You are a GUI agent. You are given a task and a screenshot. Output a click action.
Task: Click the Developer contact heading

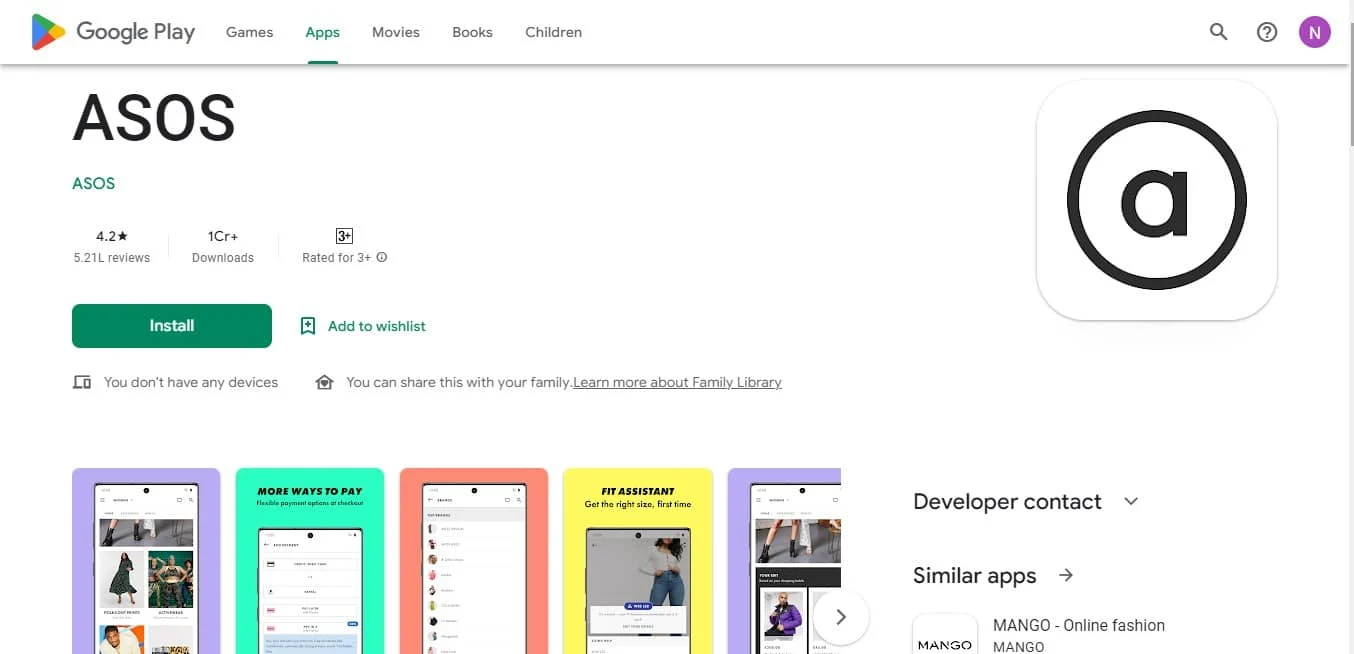coord(1007,501)
